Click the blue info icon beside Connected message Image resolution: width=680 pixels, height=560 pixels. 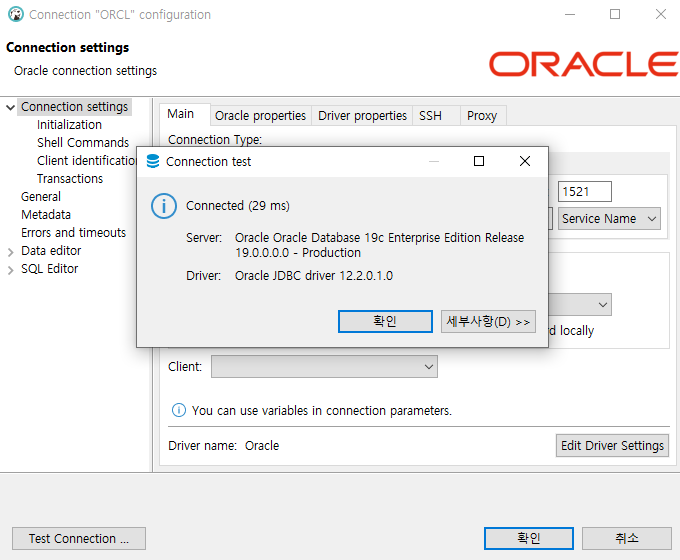click(x=163, y=206)
